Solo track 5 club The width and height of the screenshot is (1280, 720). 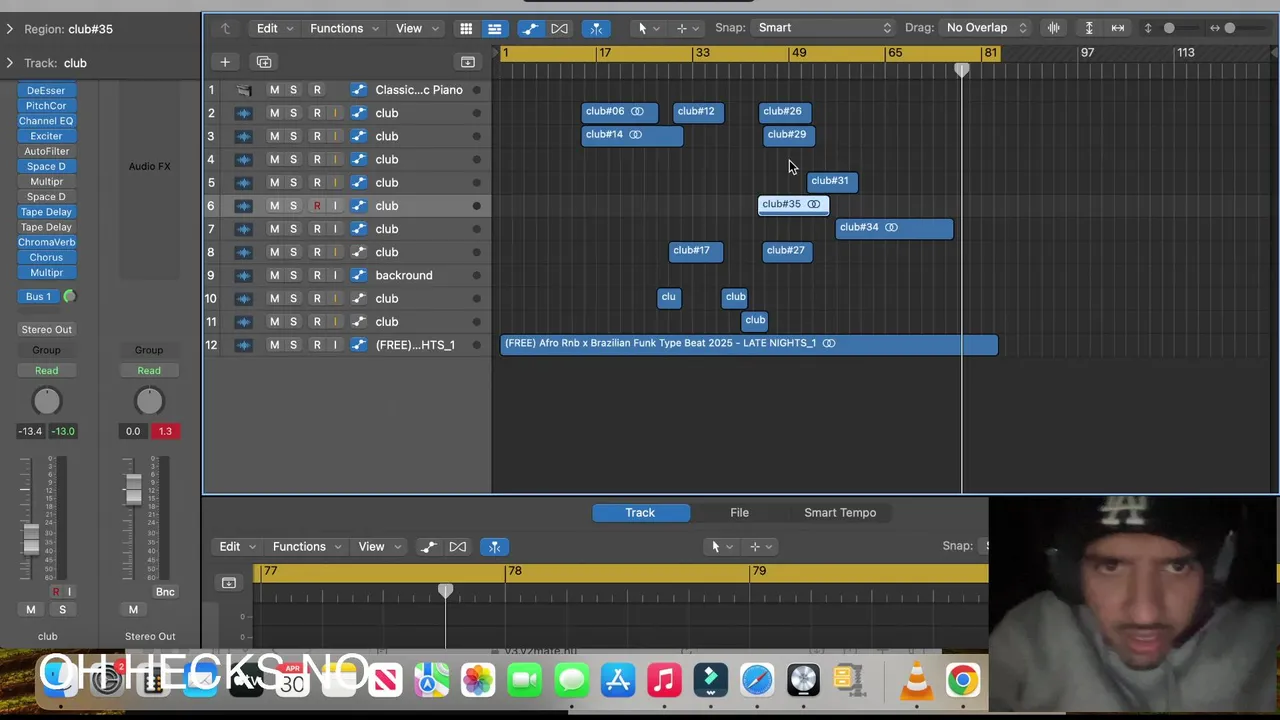click(x=293, y=183)
